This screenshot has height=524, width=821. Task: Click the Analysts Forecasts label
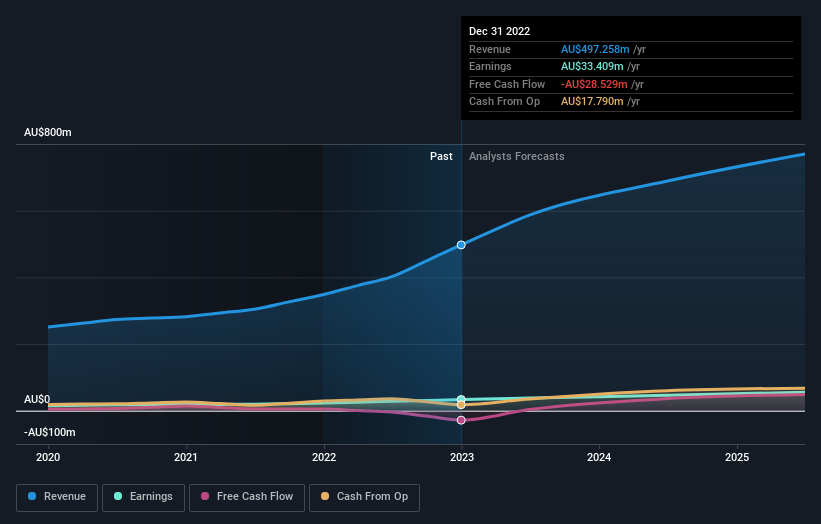tap(517, 156)
